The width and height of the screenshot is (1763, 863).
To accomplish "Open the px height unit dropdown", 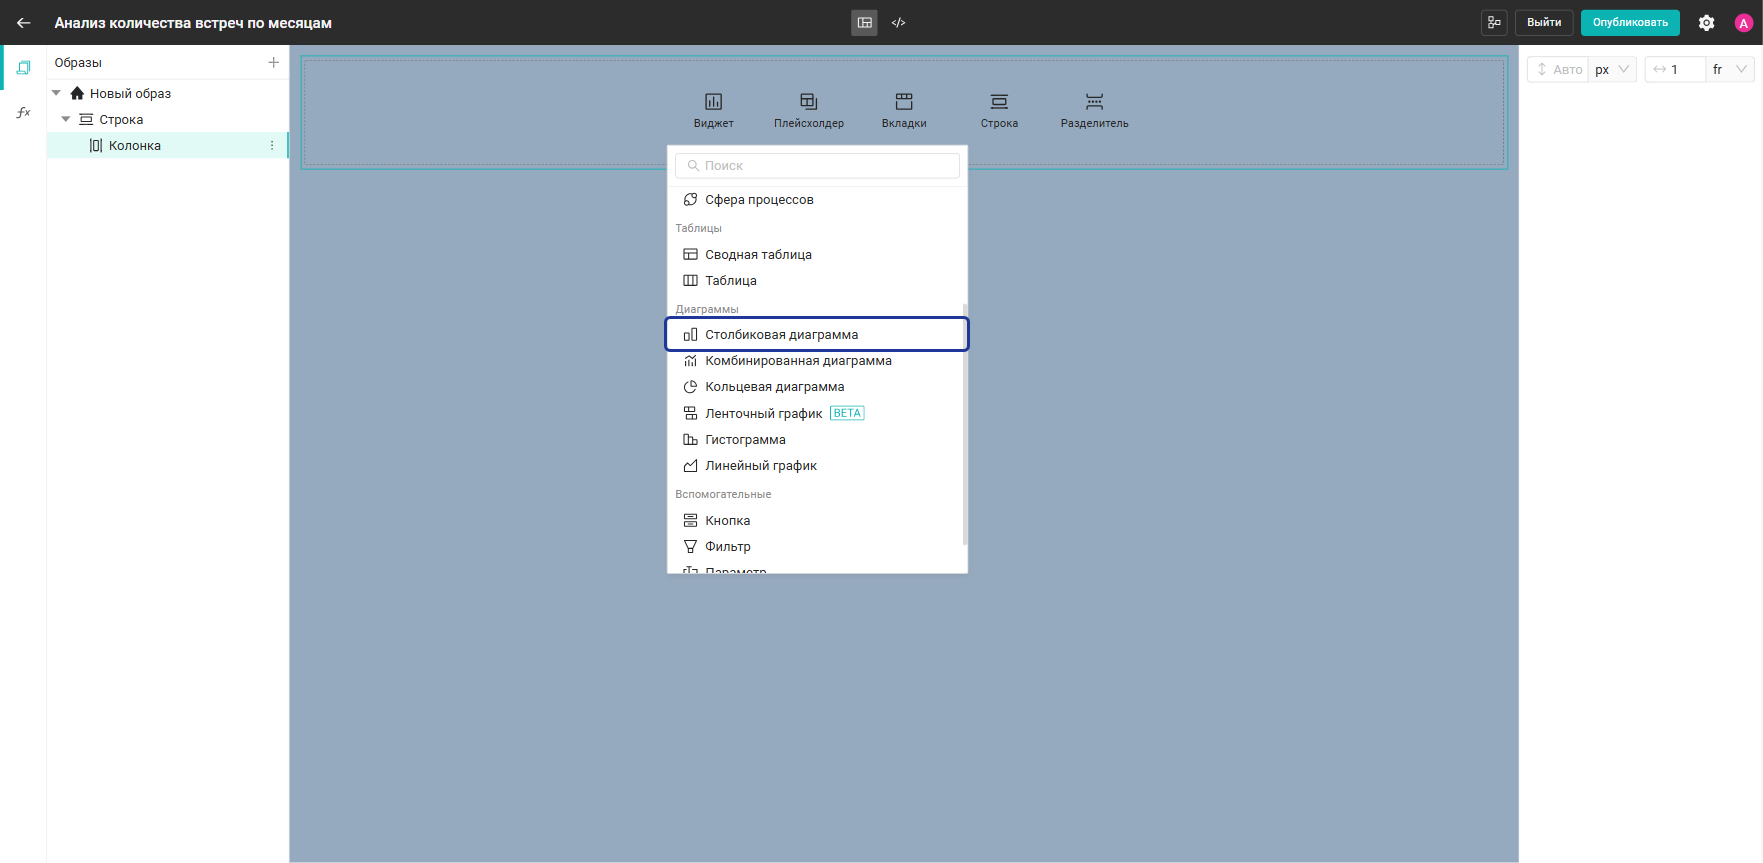I will tap(1612, 69).
